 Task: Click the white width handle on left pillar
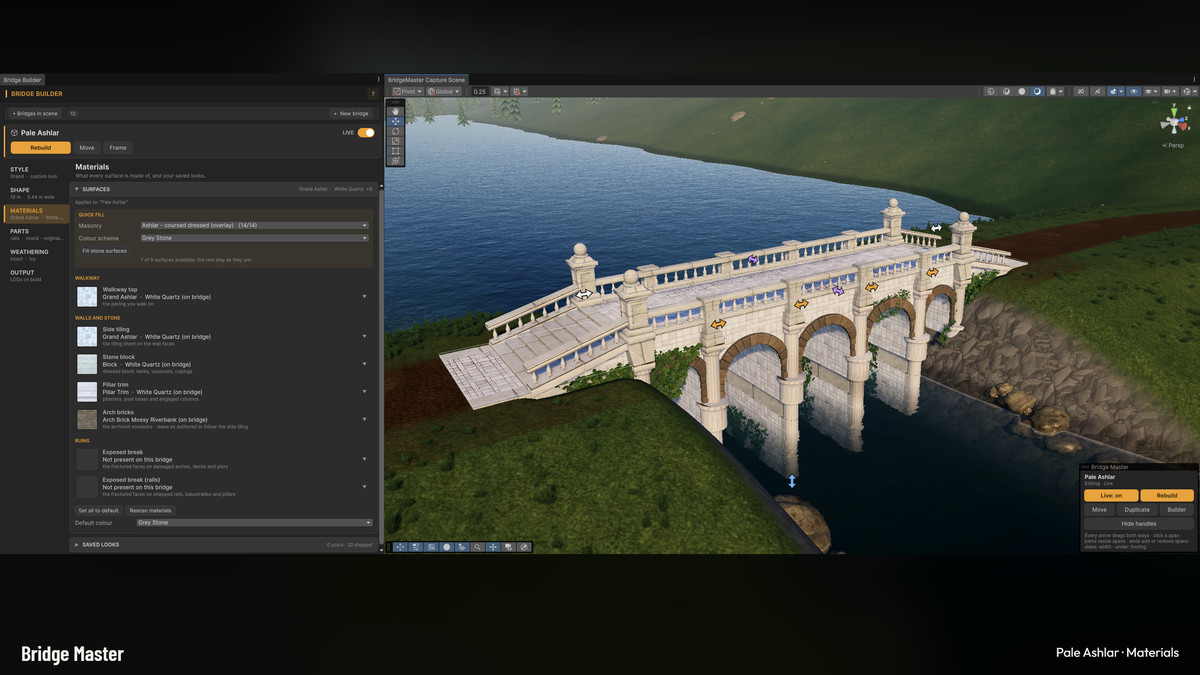583,295
